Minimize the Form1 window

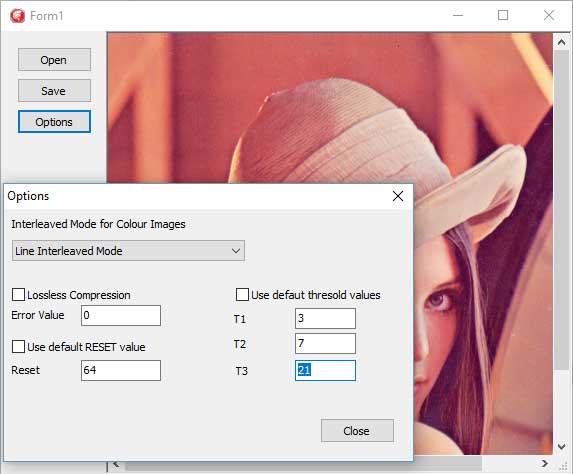point(458,15)
